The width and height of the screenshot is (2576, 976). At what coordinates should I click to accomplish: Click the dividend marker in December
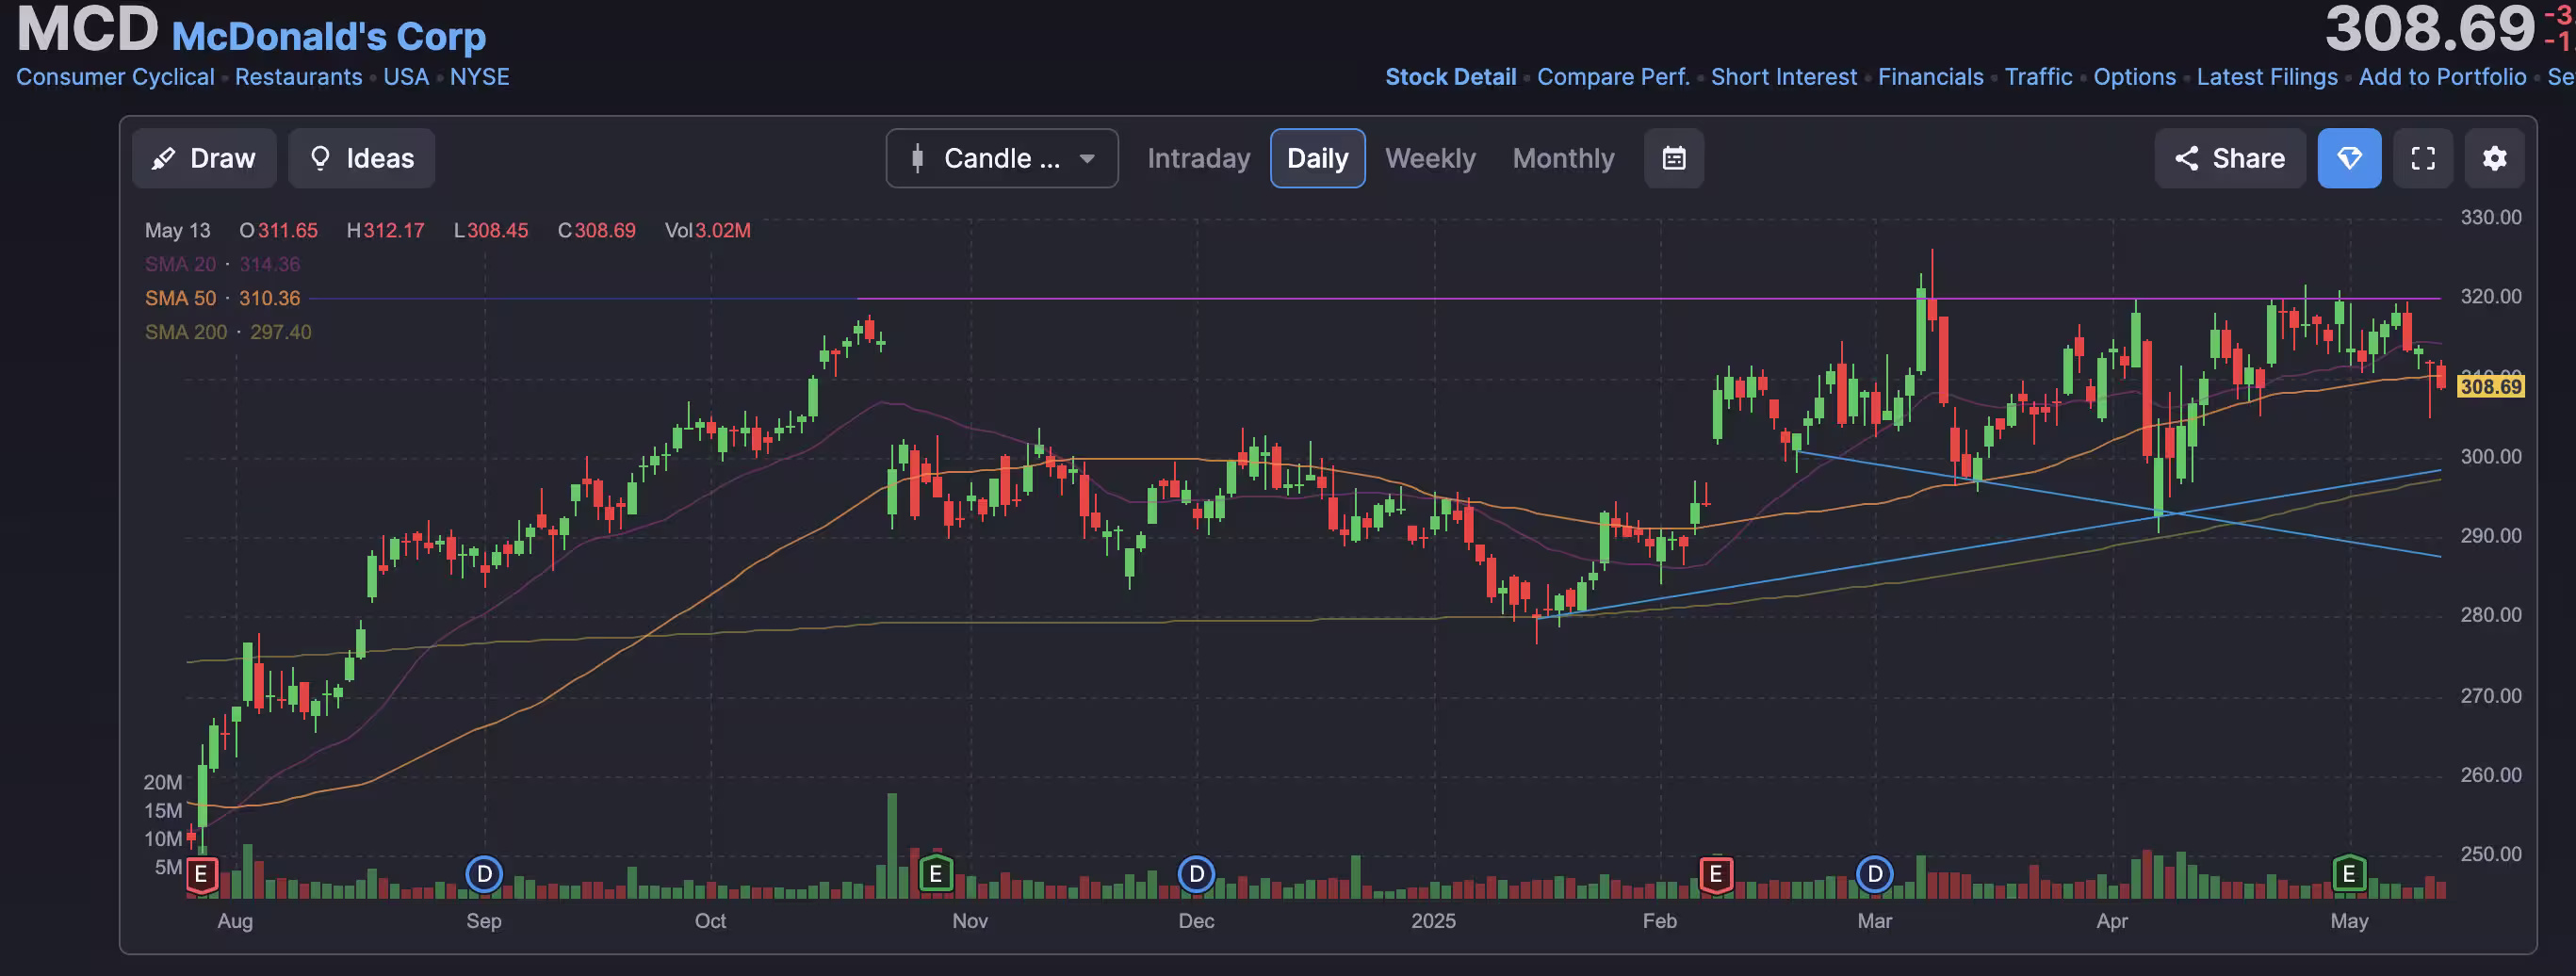(1196, 874)
